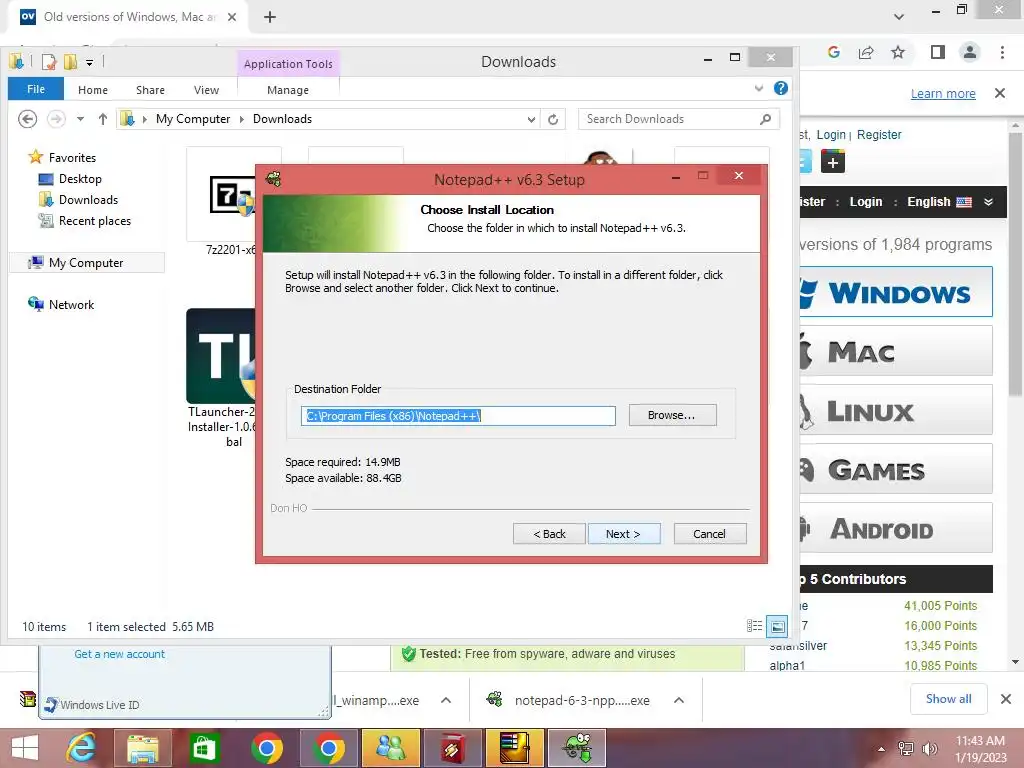The image size is (1024, 768).
Task: Cancel the Notepad++ installation
Action: 709,534
